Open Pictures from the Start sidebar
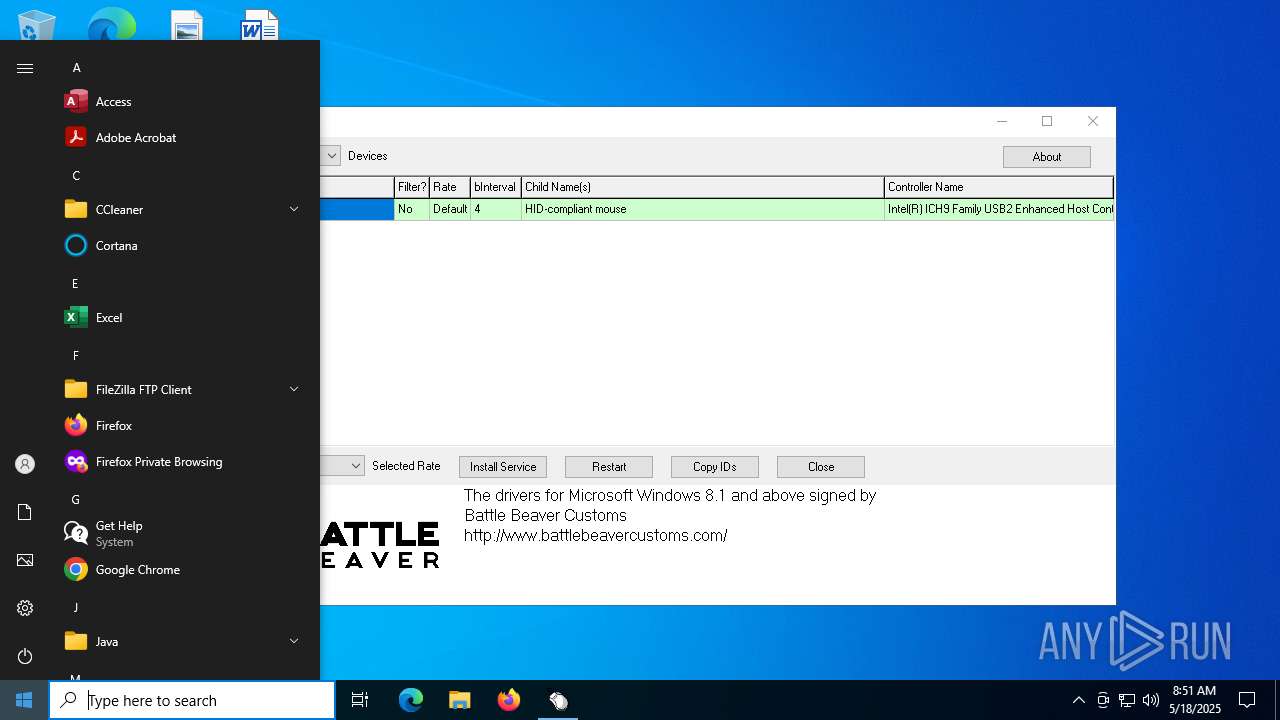1280x720 pixels. (x=25, y=560)
